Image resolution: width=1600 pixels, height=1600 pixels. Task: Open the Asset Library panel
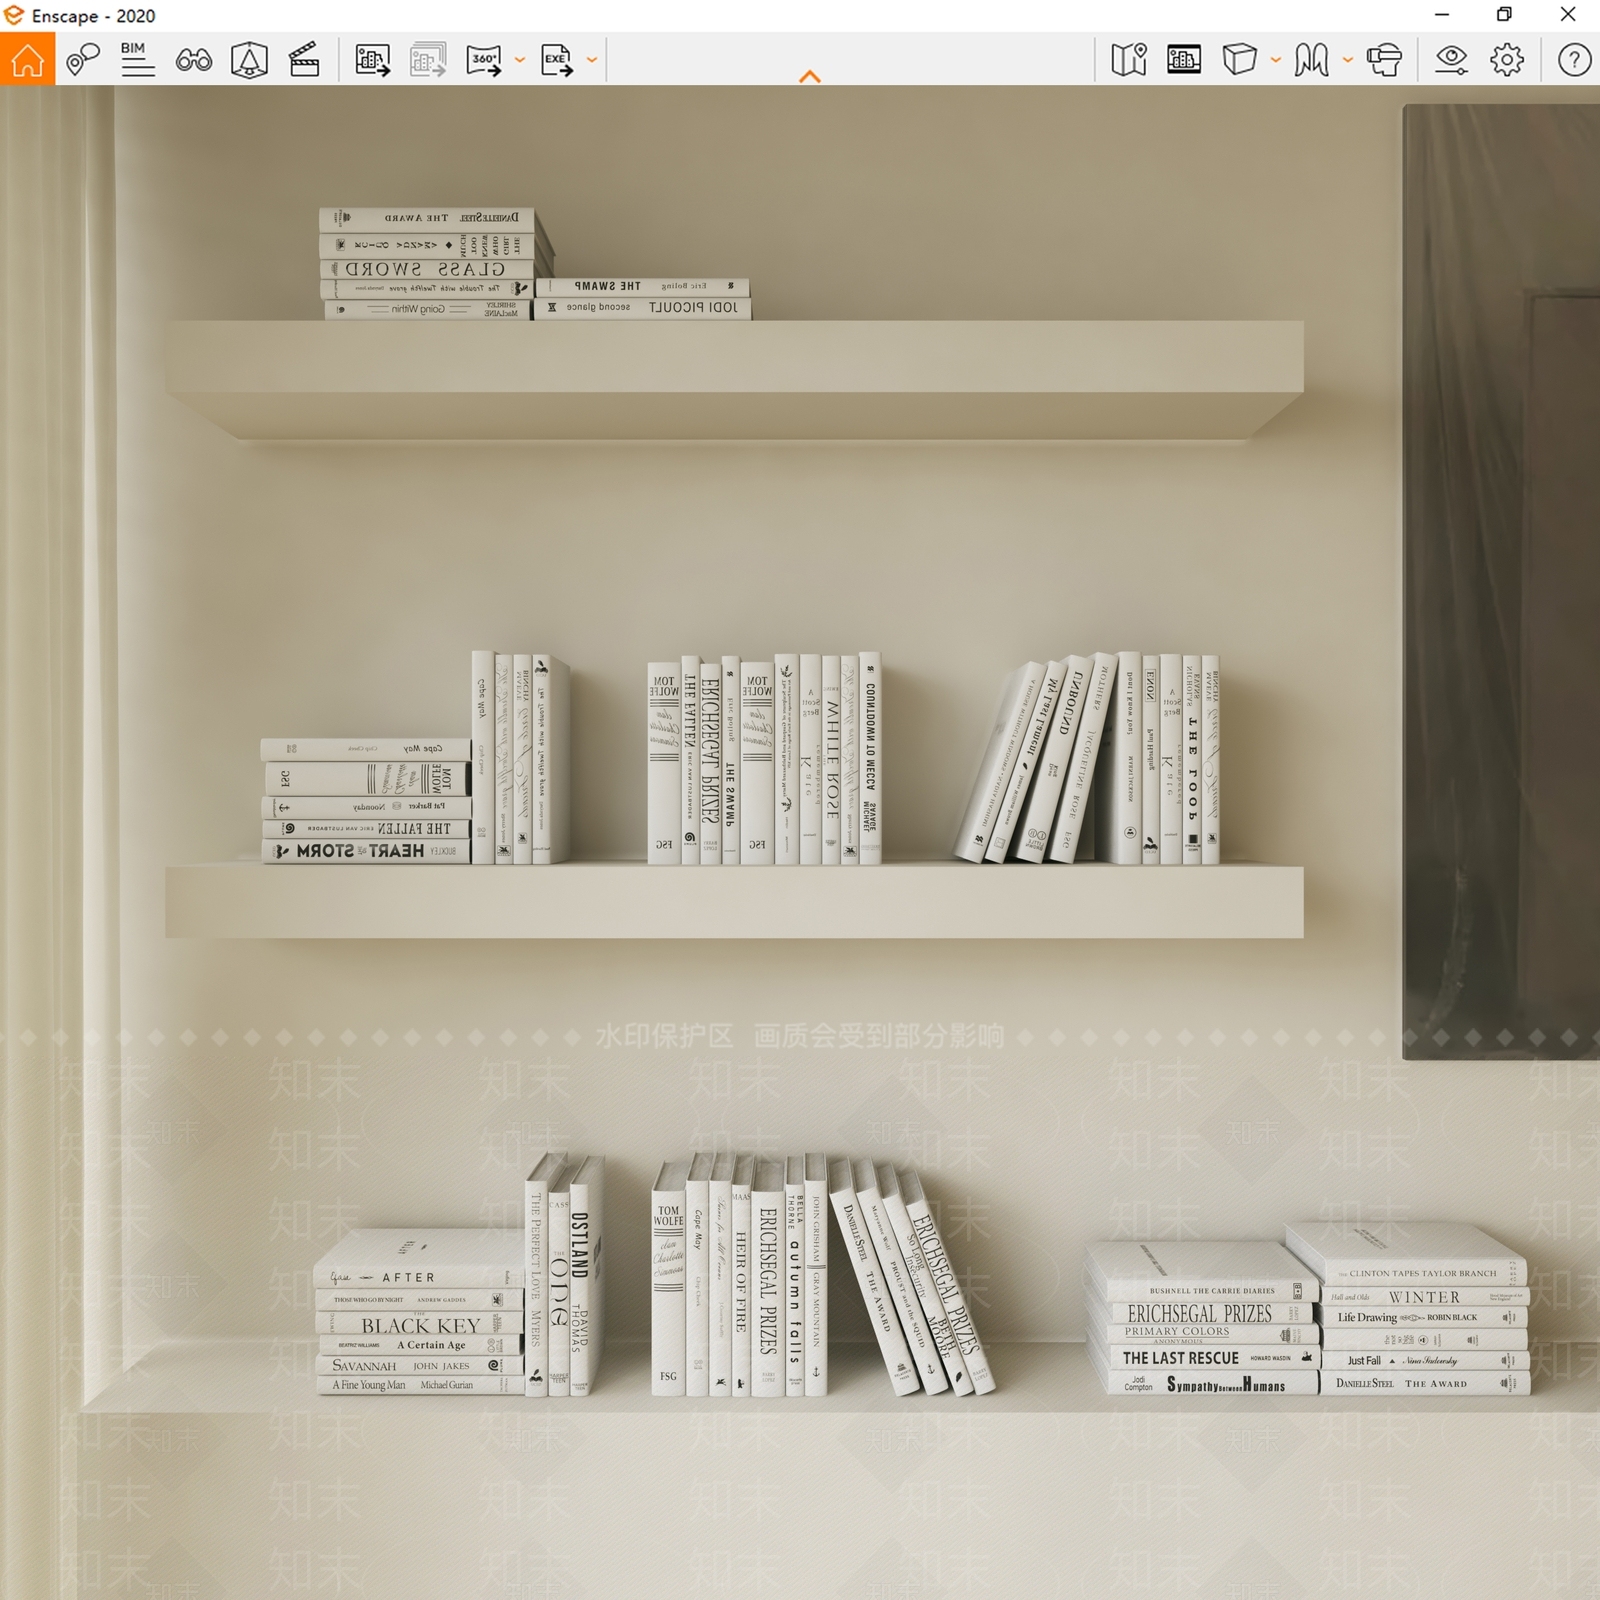pos(1184,60)
